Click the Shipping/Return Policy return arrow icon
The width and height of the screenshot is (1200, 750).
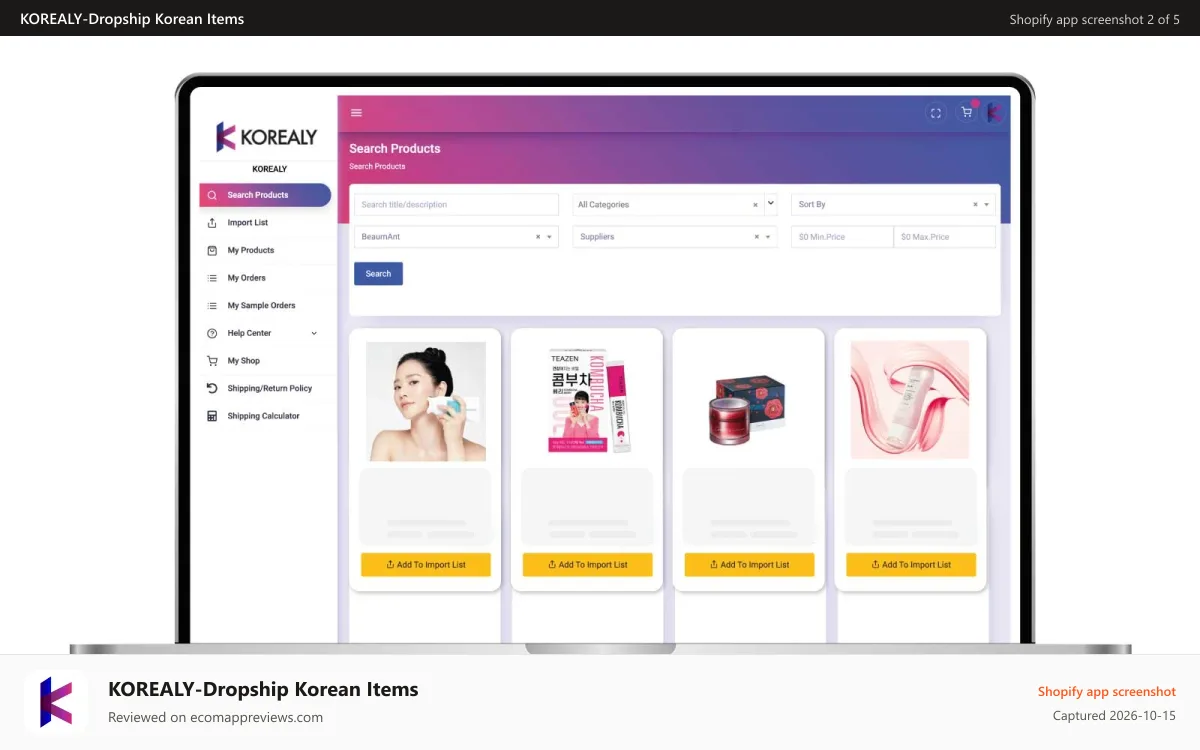[x=212, y=388]
